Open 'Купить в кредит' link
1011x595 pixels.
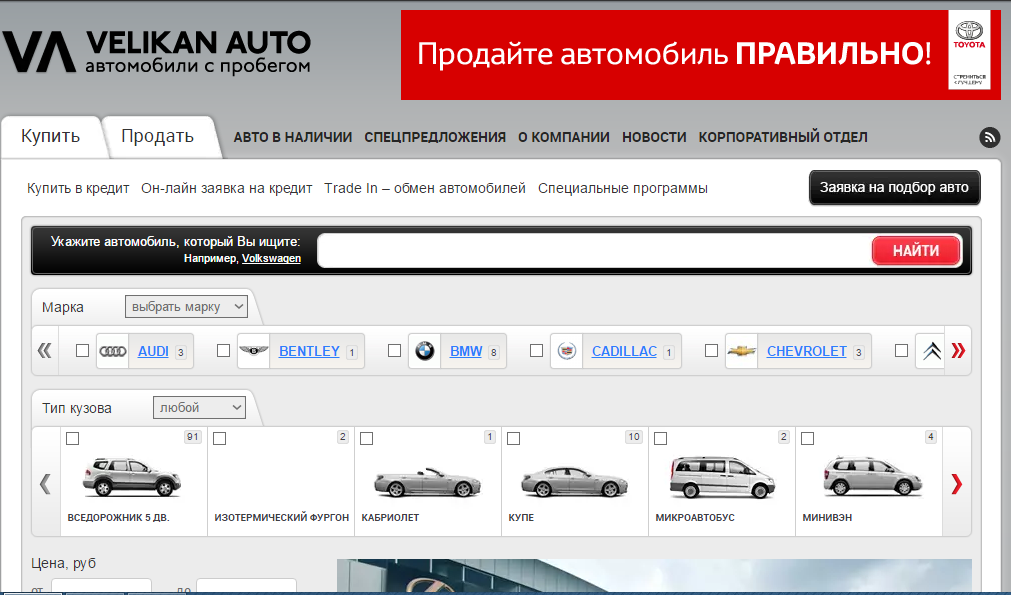click(78, 188)
